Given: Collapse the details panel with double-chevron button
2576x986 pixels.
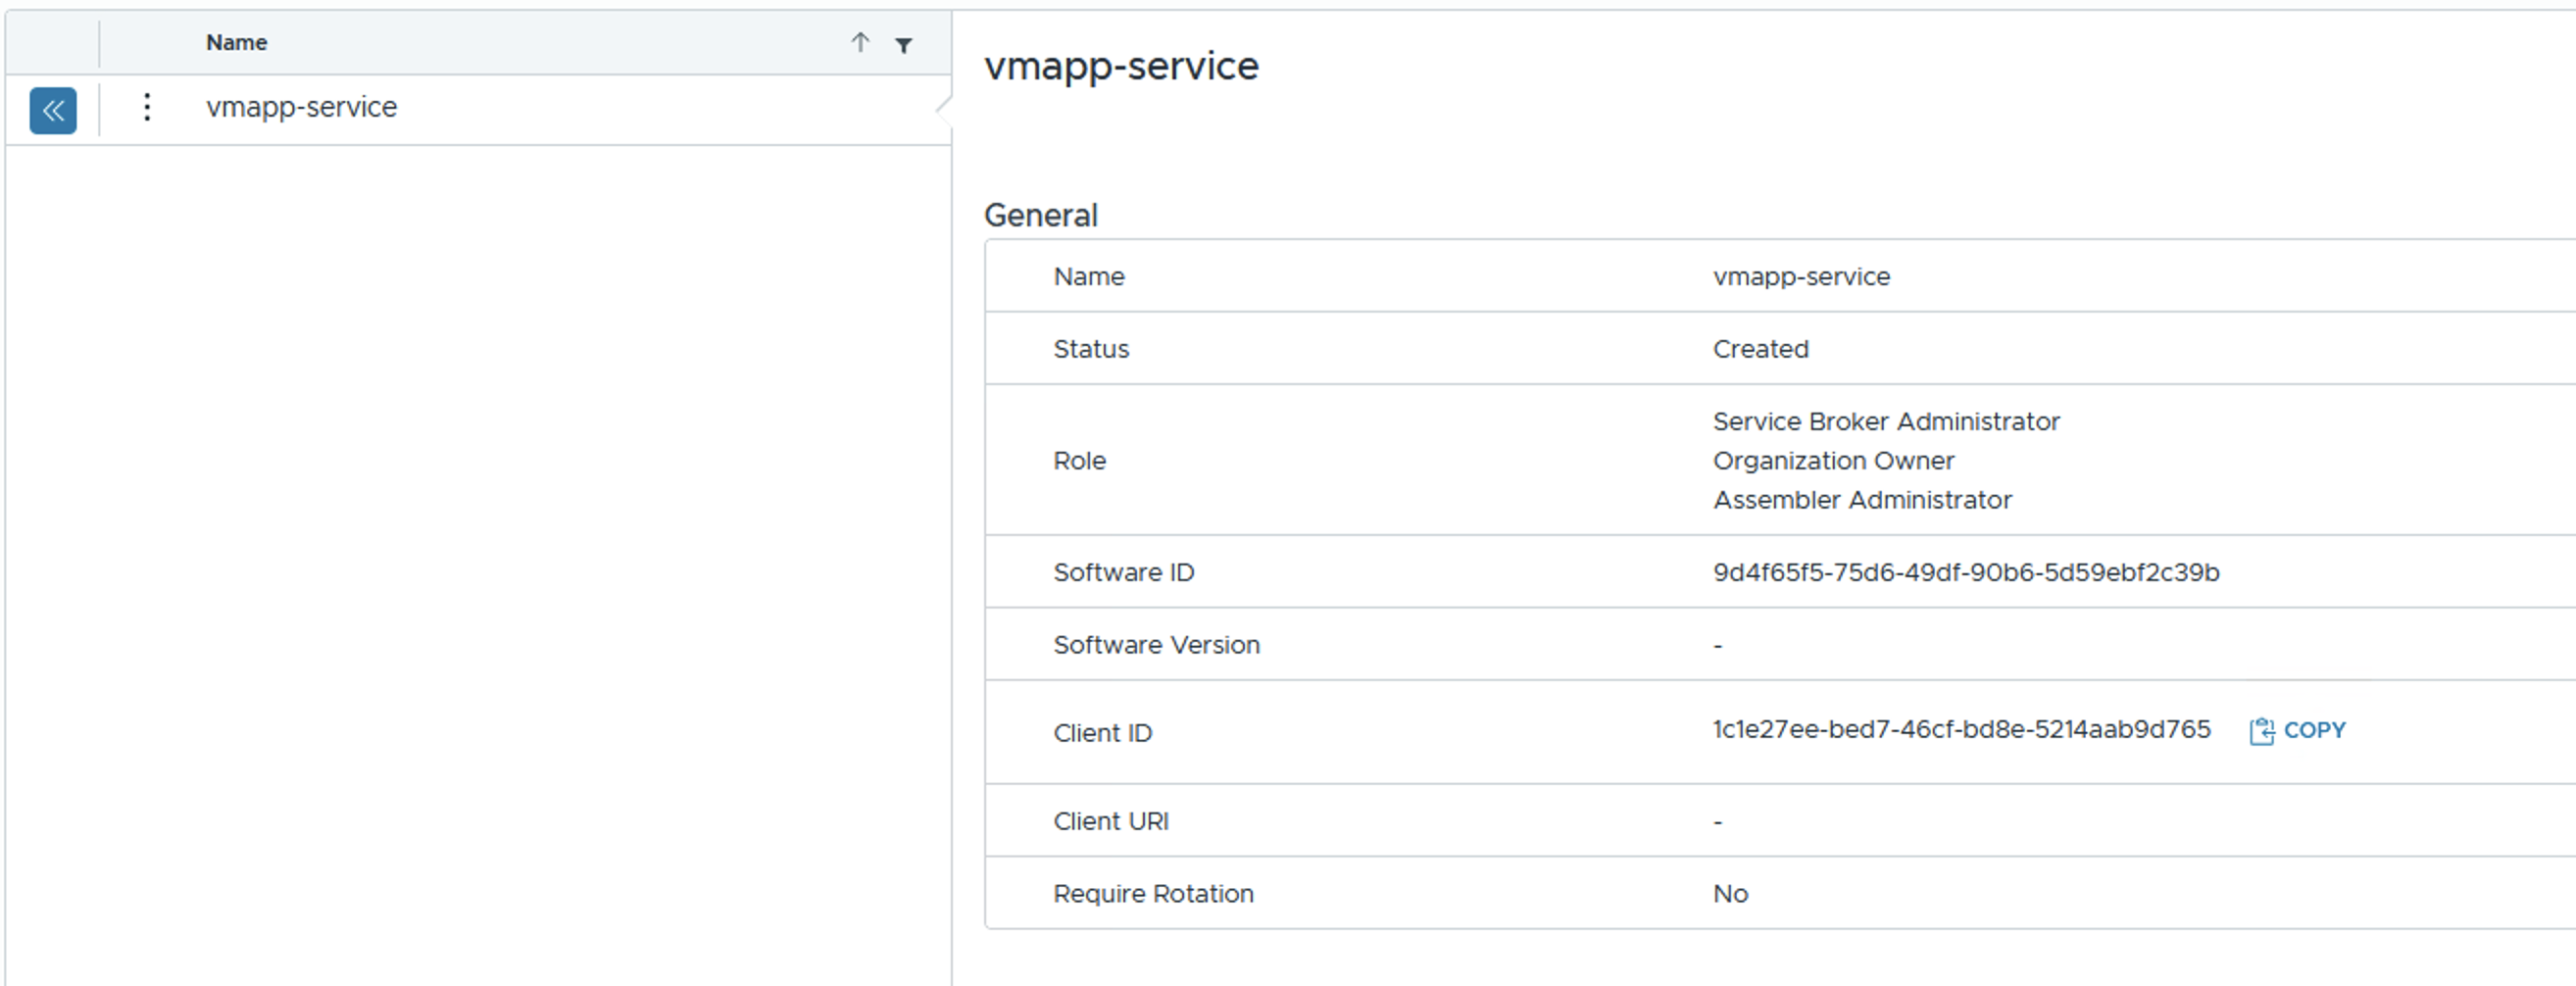Looking at the screenshot, I should coord(53,110).
